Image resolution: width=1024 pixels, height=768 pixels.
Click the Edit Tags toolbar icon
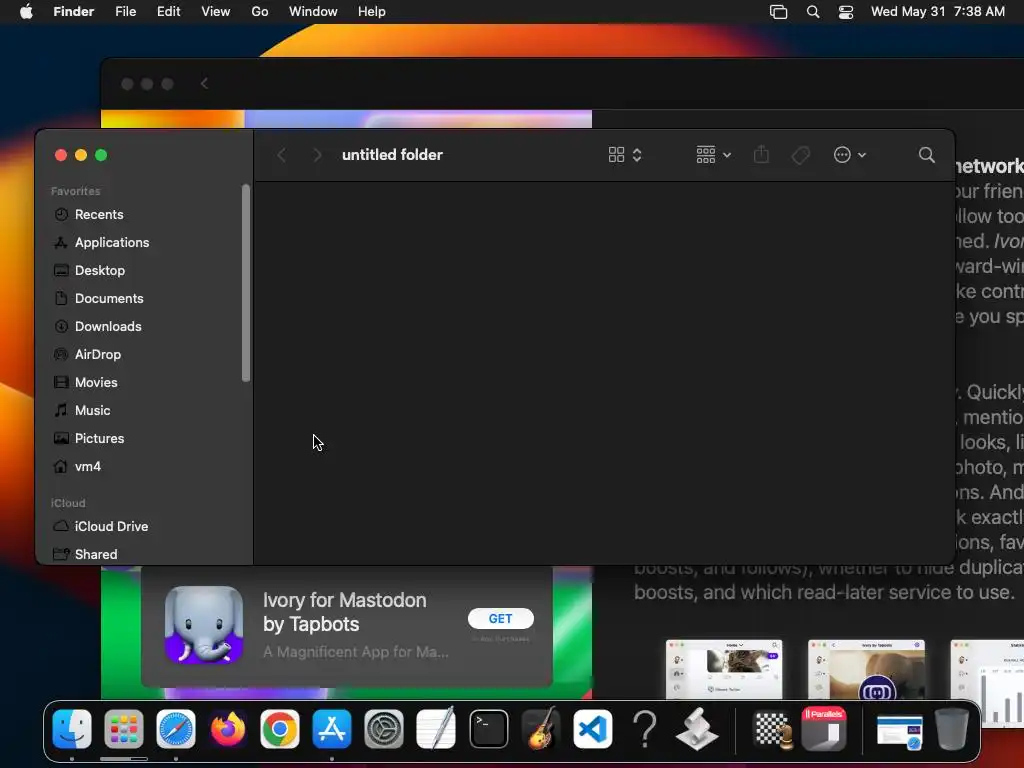(801, 155)
